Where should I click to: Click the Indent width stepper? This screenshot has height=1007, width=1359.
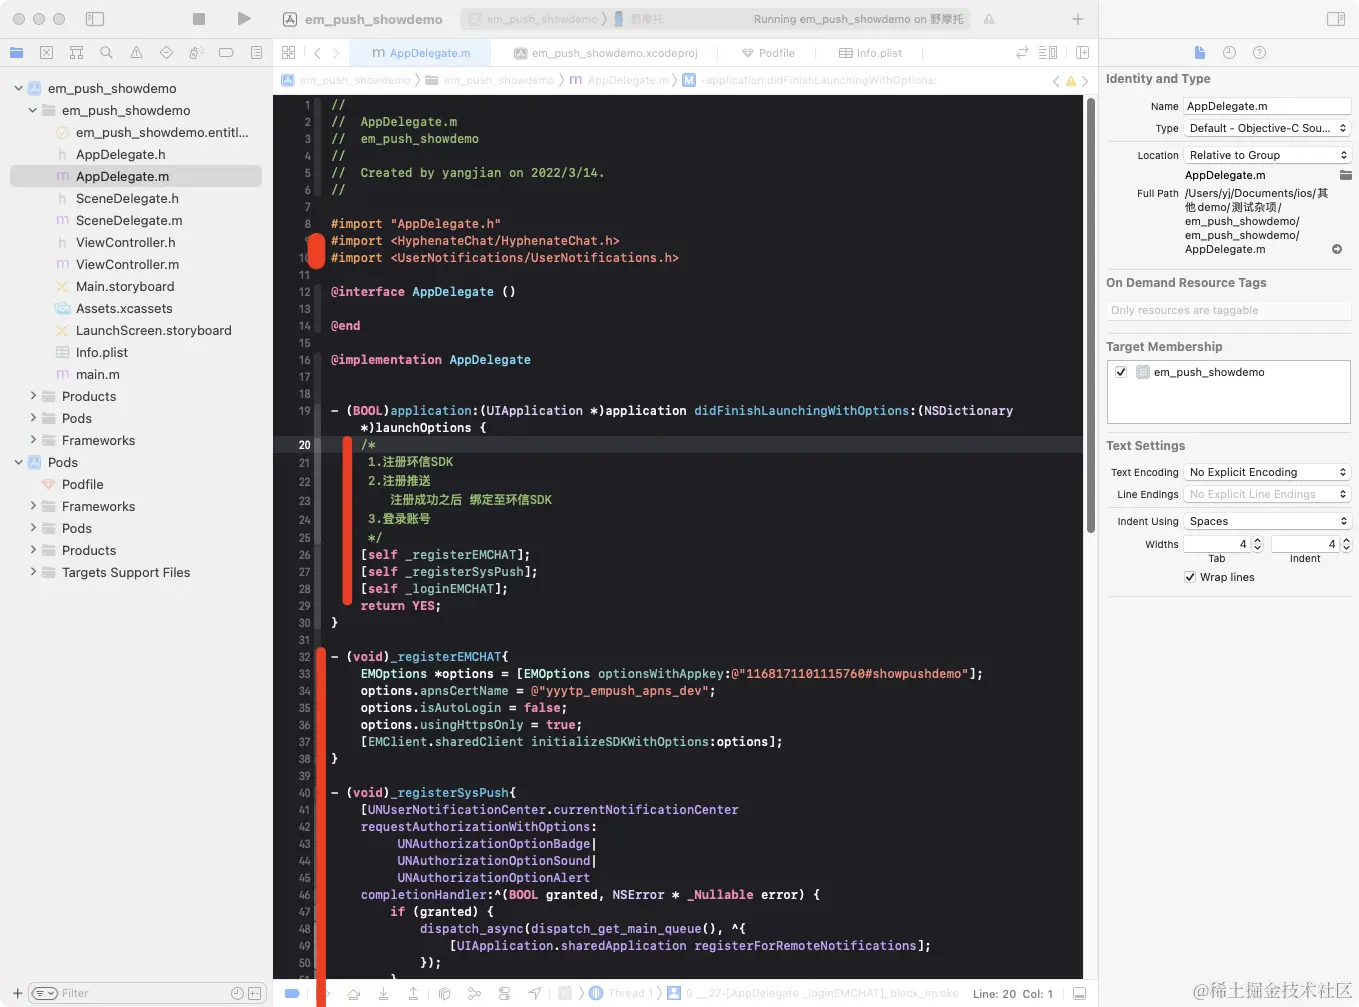[x=1346, y=544]
